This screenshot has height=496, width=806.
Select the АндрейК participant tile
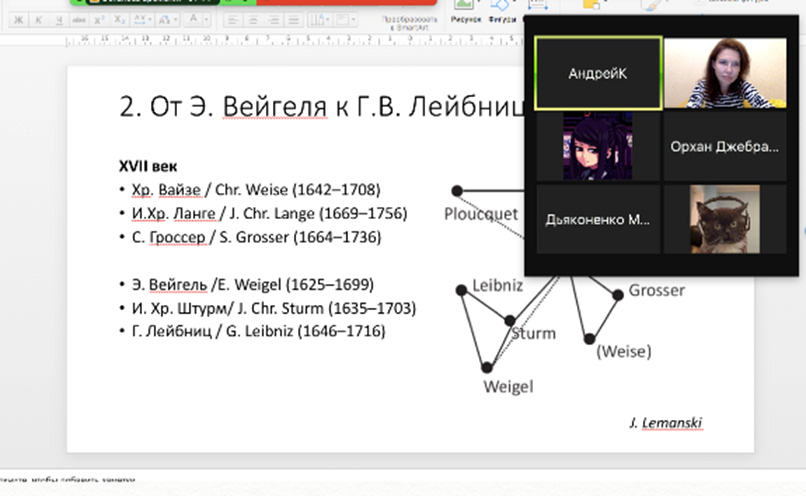click(598, 73)
